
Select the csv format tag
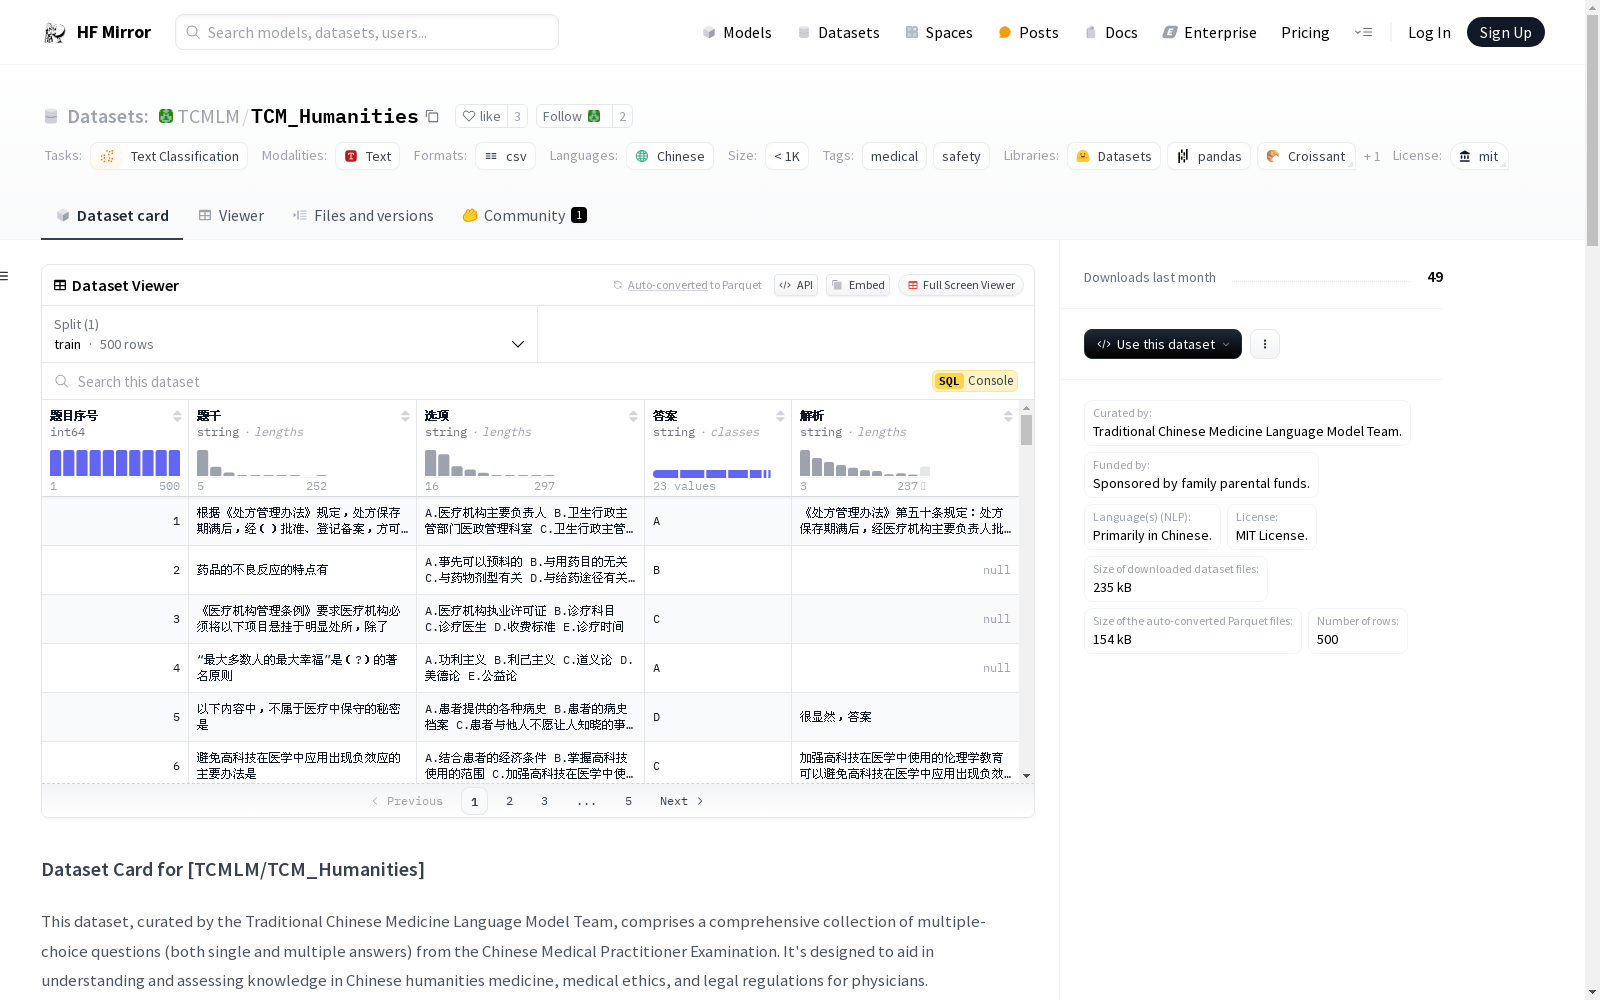pos(505,156)
